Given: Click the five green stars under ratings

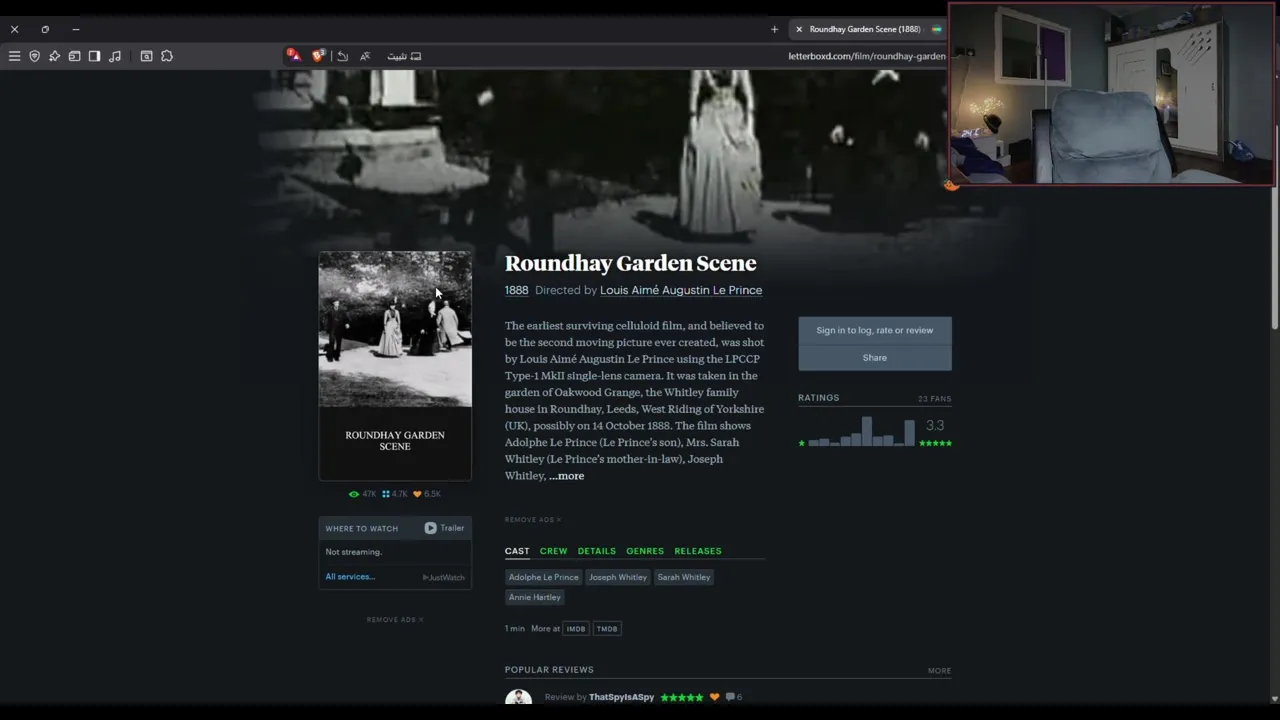Looking at the screenshot, I should pyautogui.click(x=936, y=443).
